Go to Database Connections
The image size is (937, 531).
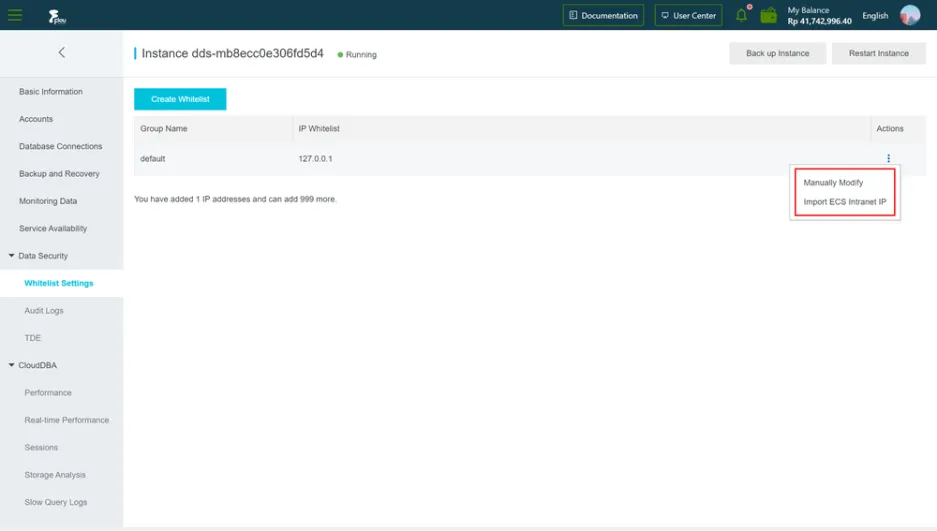pos(60,146)
